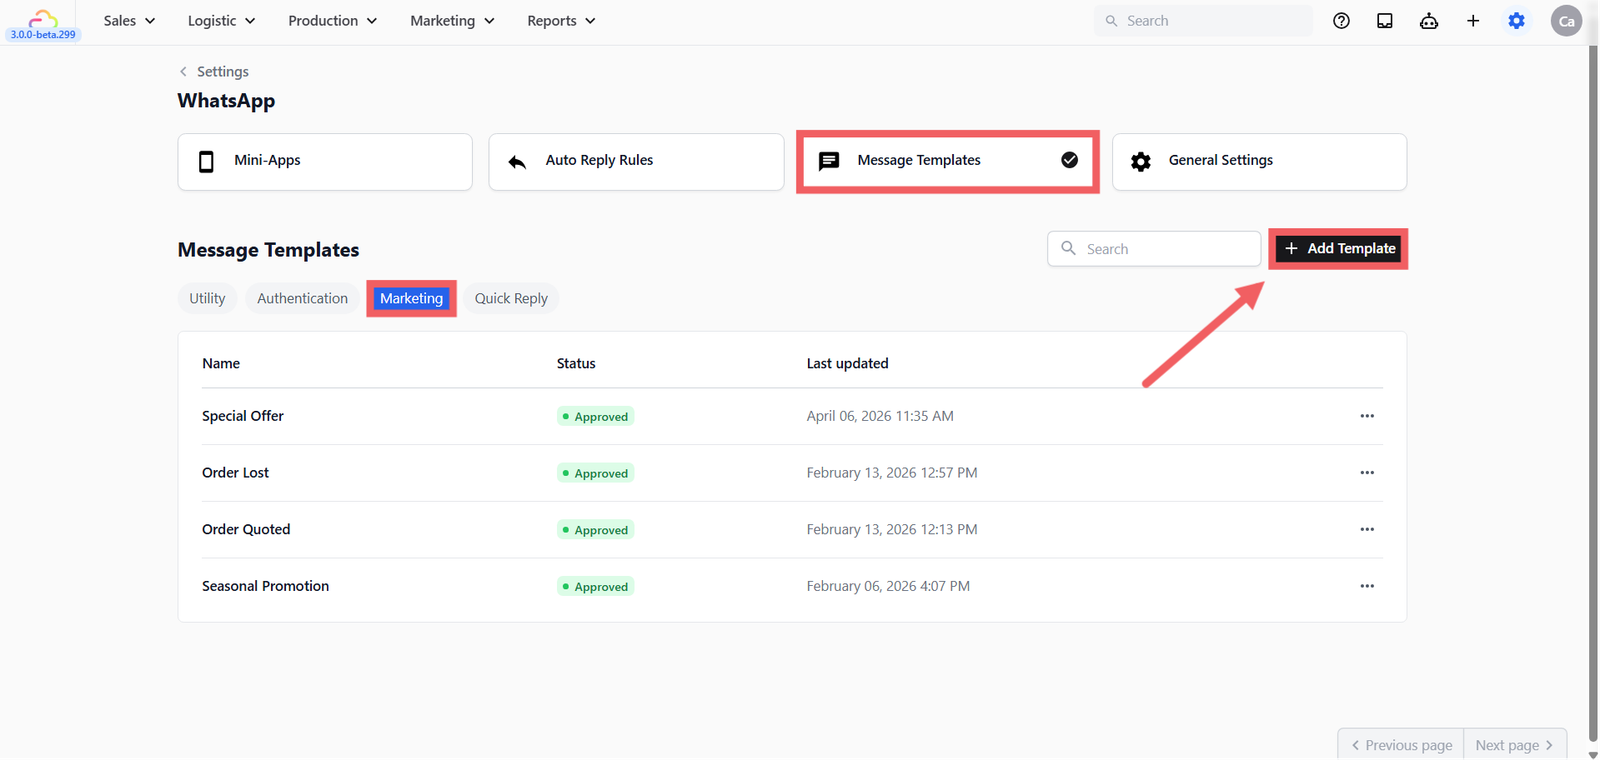Click the Order Quoted template name

pyautogui.click(x=246, y=530)
